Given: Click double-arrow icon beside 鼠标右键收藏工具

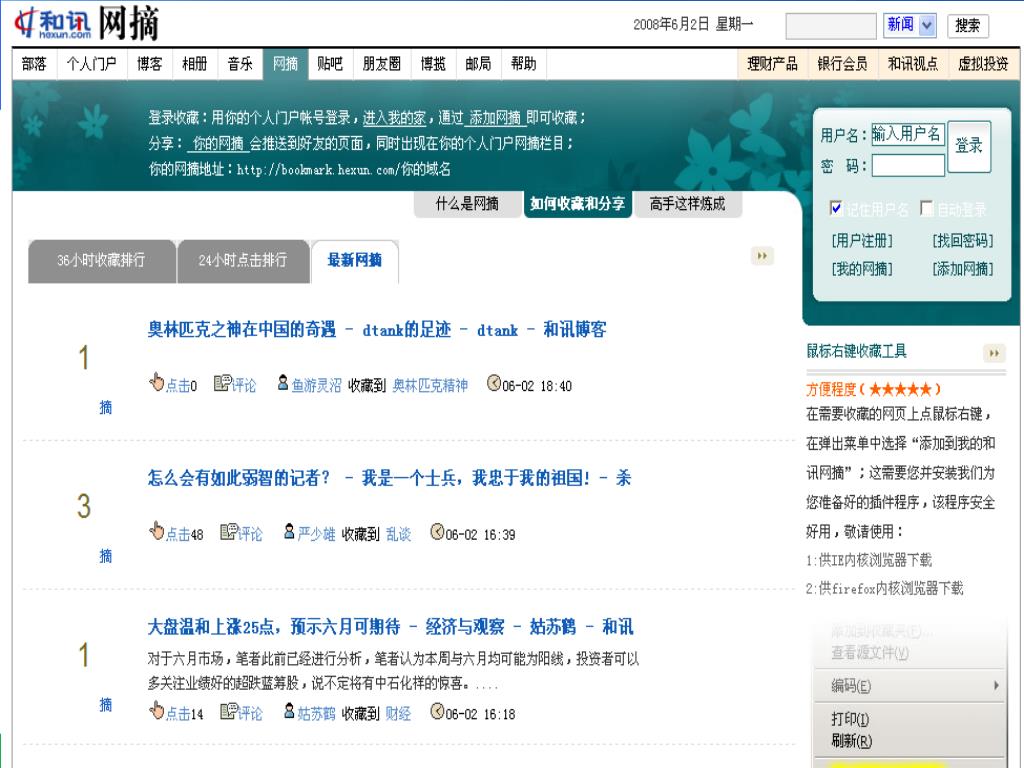Looking at the screenshot, I should tap(994, 353).
